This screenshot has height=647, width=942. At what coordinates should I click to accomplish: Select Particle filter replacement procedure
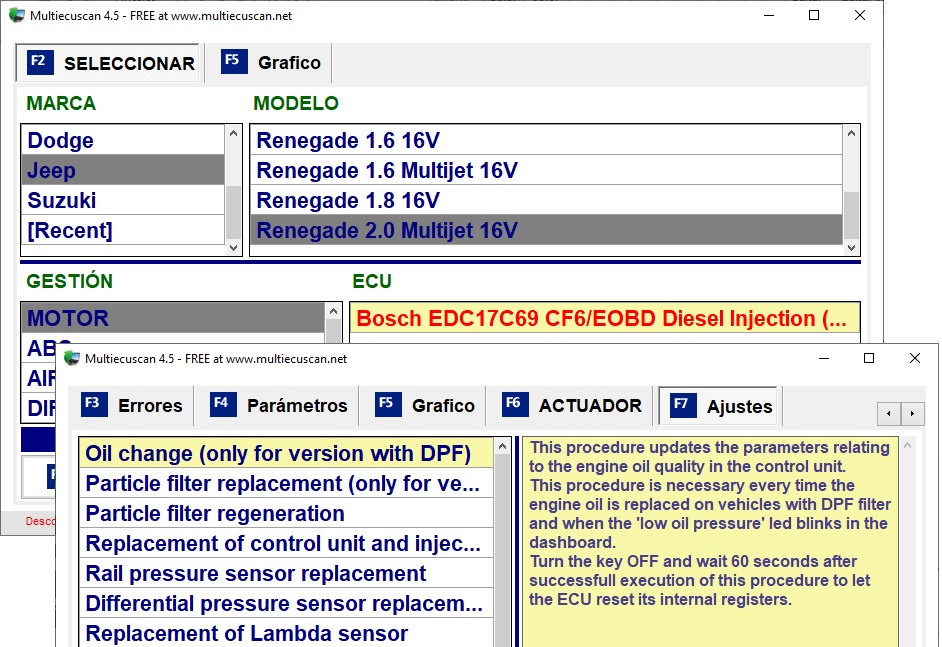coord(287,483)
